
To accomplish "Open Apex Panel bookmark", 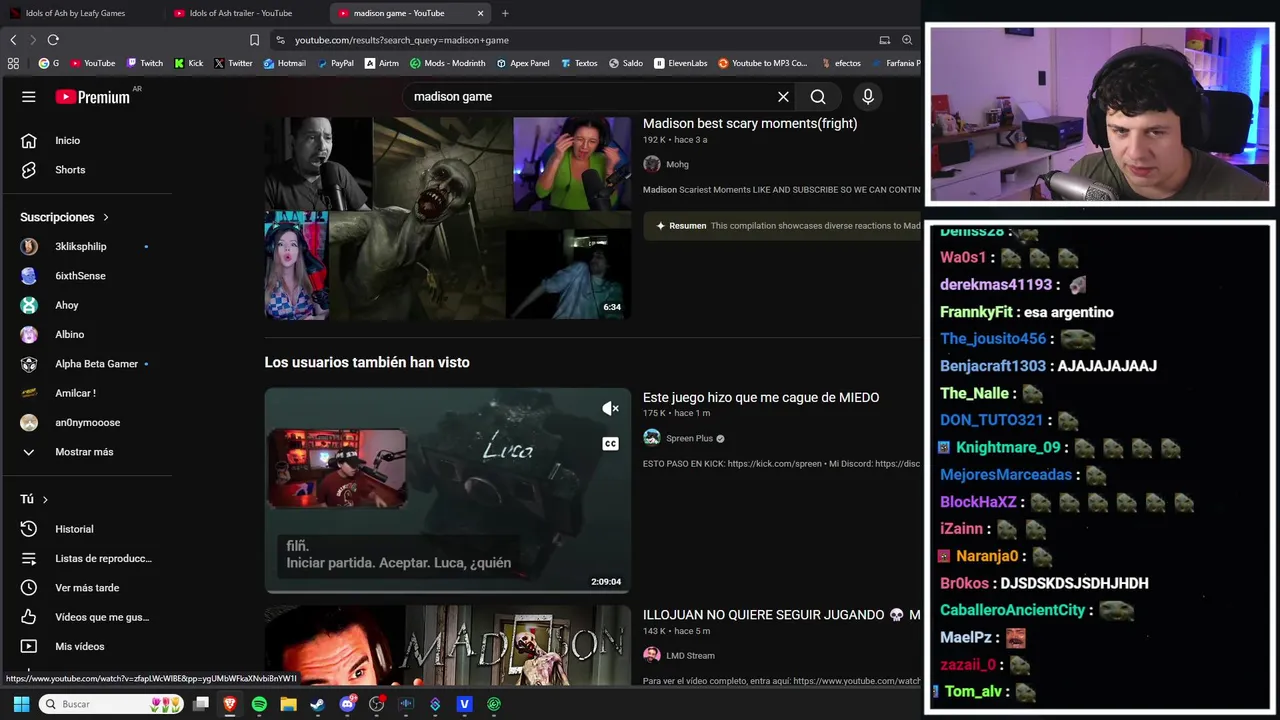I will [x=523, y=63].
